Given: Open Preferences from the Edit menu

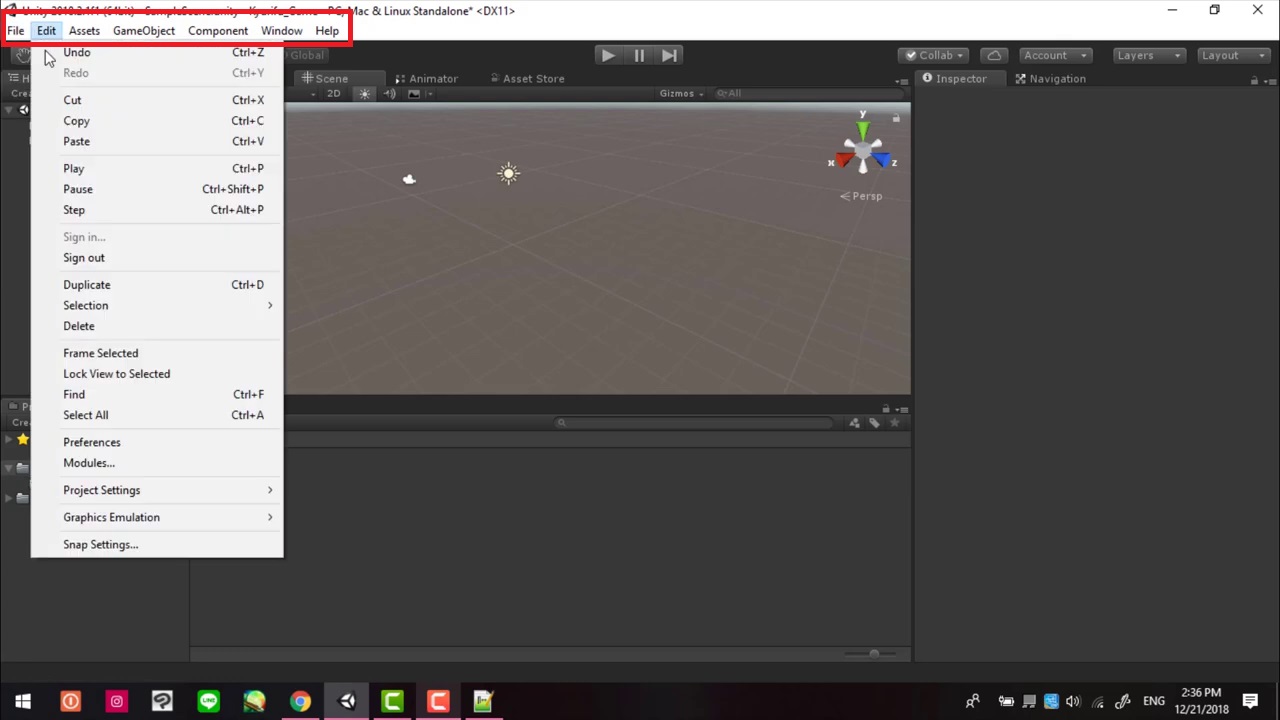Looking at the screenshot, I should click(x=91, y=442).
